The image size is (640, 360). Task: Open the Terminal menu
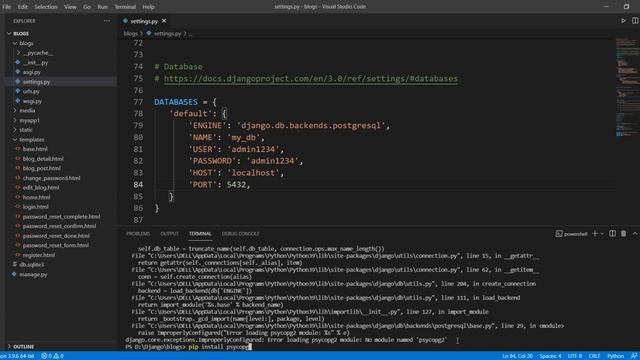pos(125,7)
